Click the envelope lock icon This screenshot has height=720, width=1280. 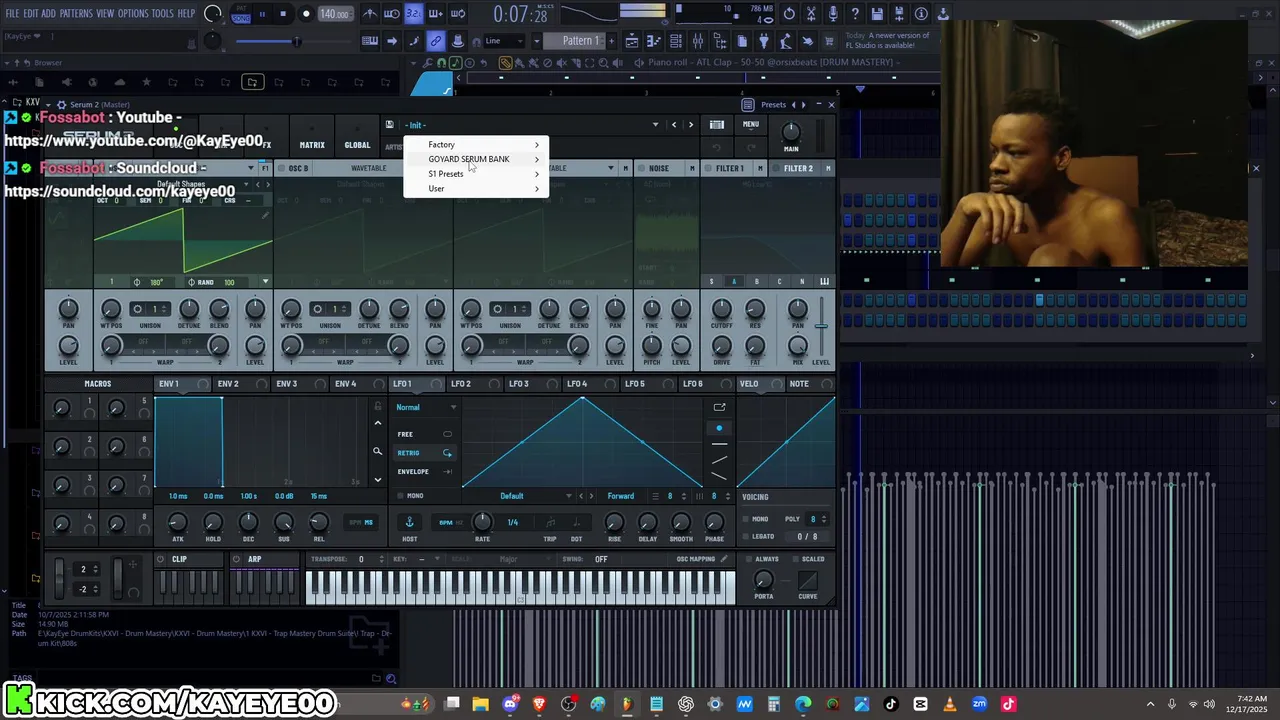(x=377, y=407)
